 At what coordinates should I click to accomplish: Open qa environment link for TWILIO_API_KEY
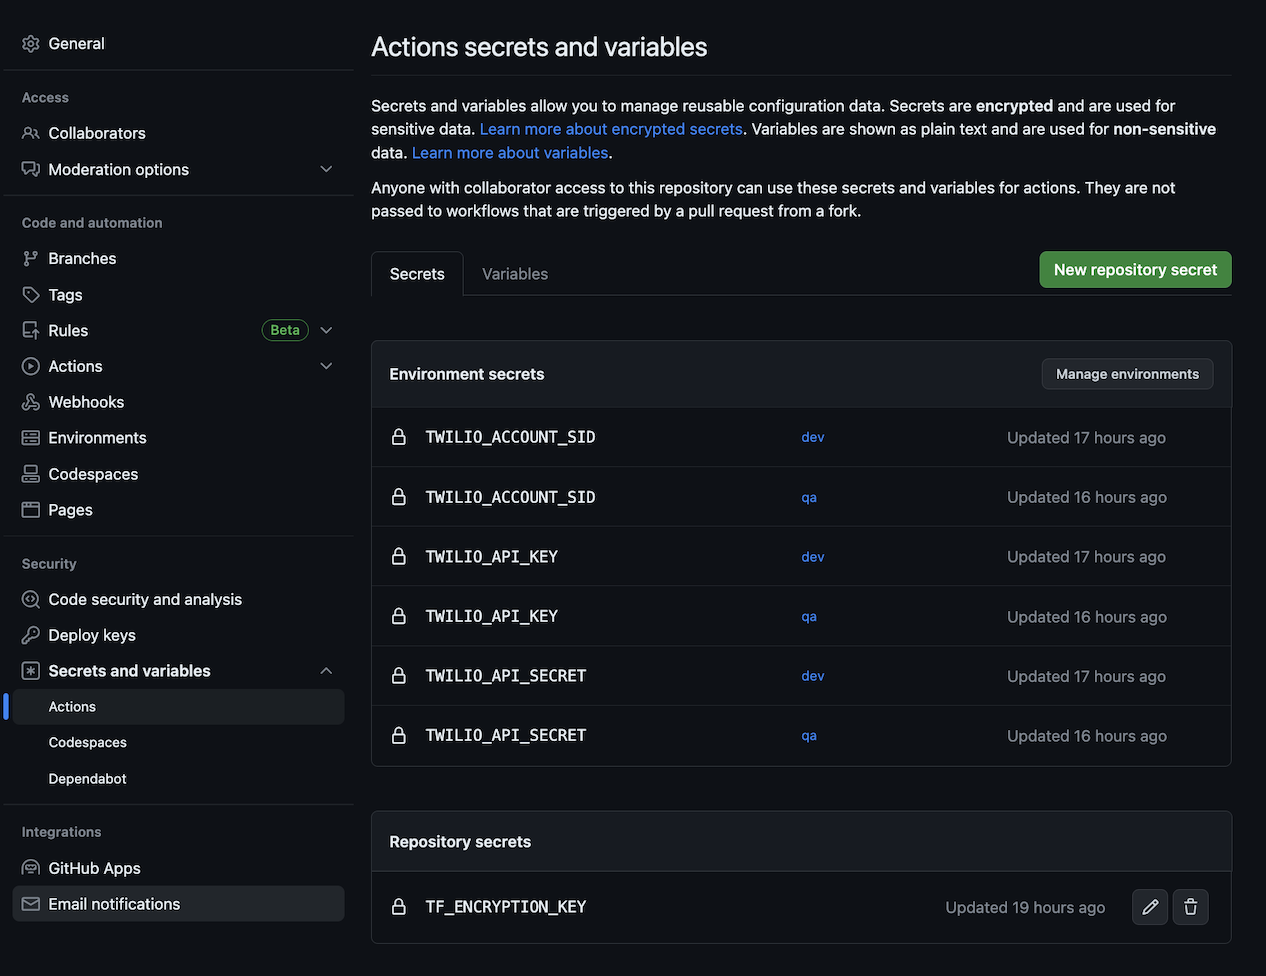click(809, 616)
